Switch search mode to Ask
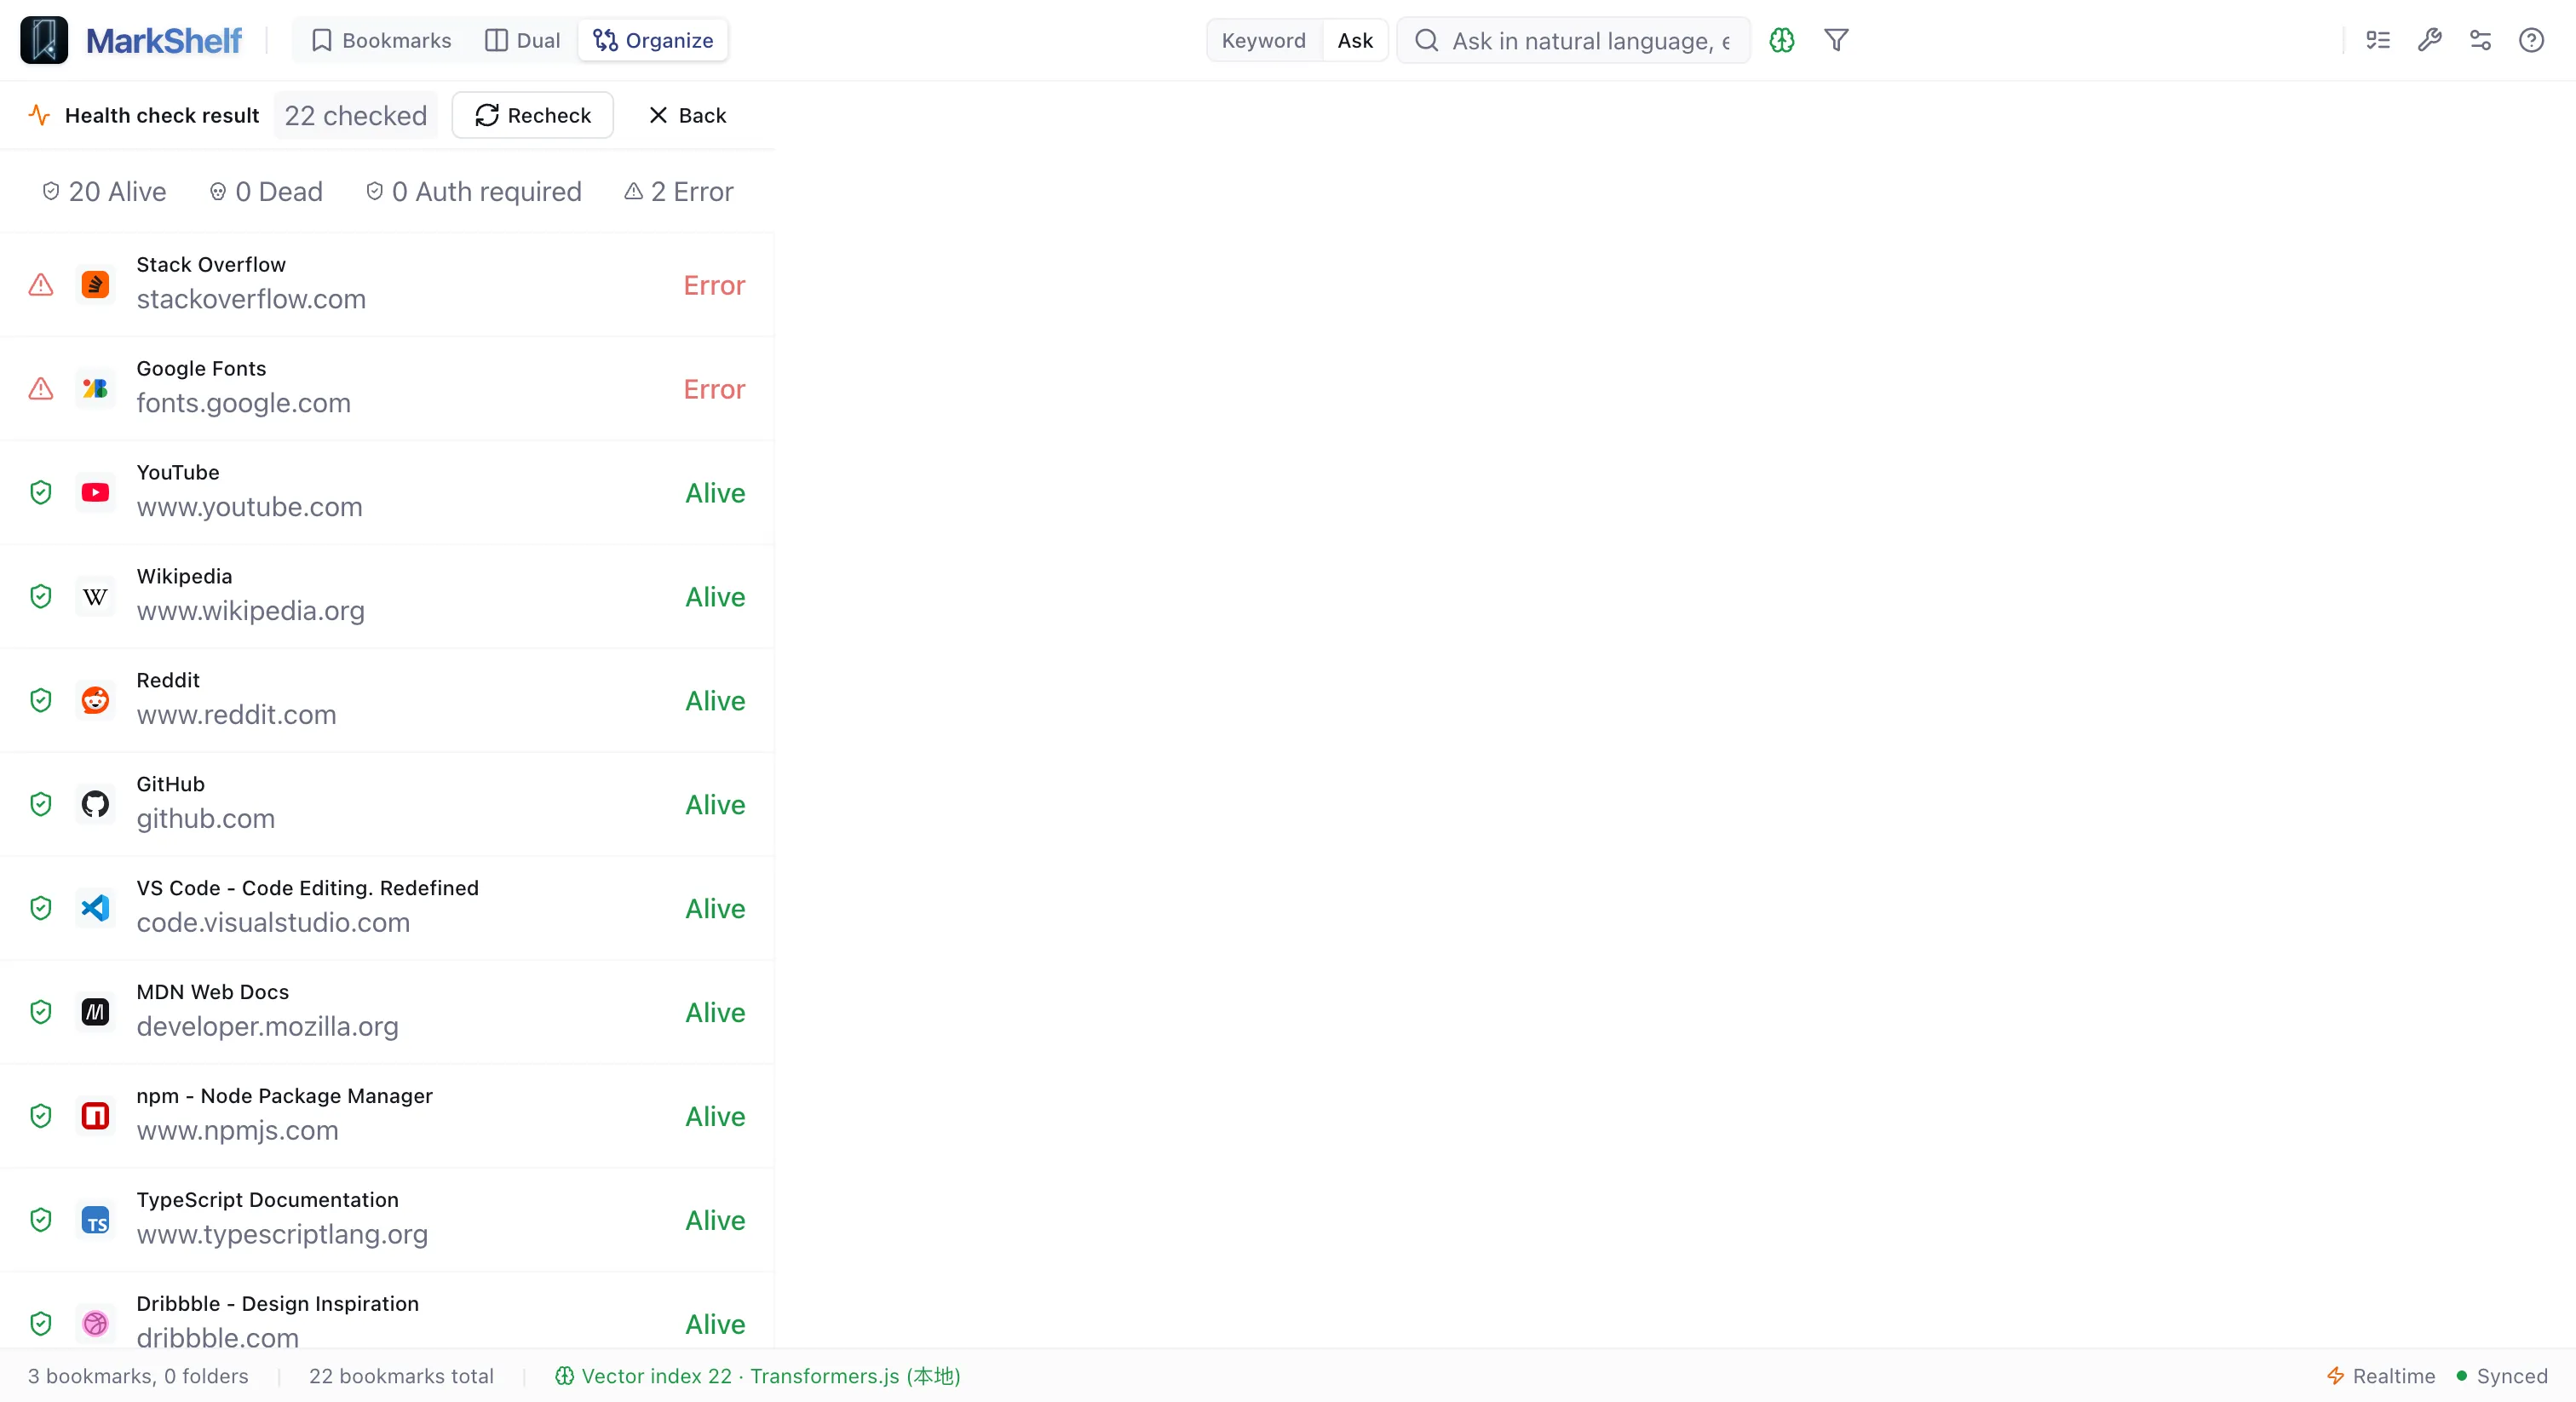Viewport: 2576px width, 1402px height. 1354,40
